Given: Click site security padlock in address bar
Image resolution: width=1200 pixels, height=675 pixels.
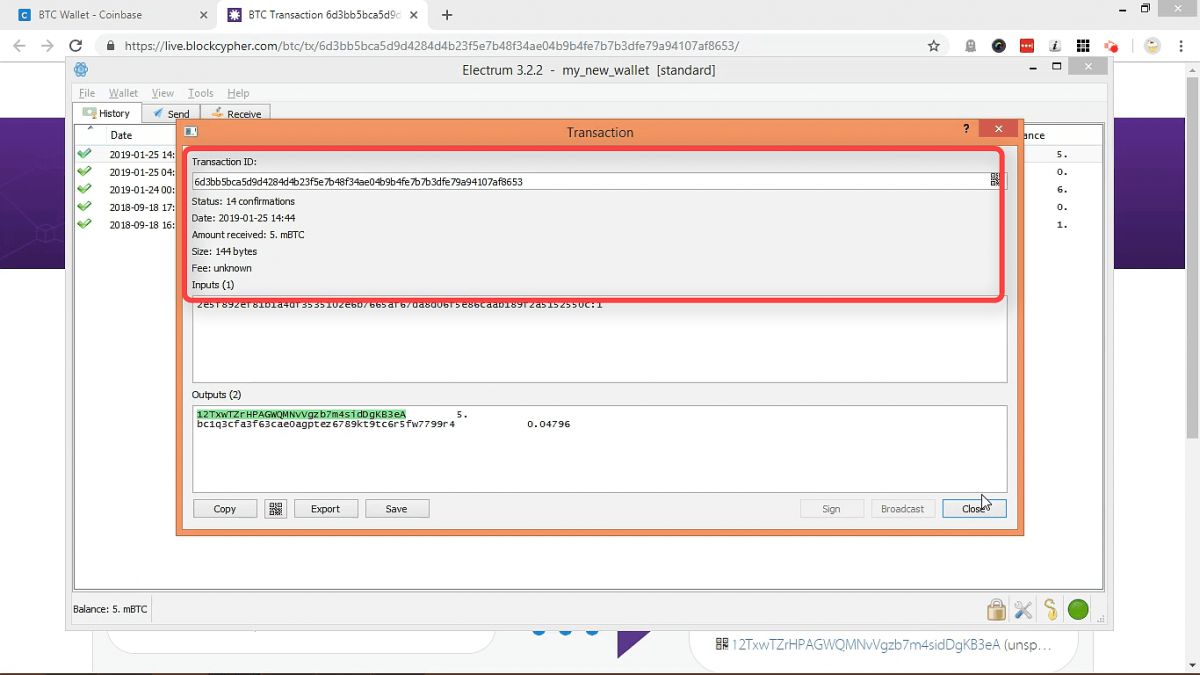Looking at the screenshot, I should [x=110, y=46].
